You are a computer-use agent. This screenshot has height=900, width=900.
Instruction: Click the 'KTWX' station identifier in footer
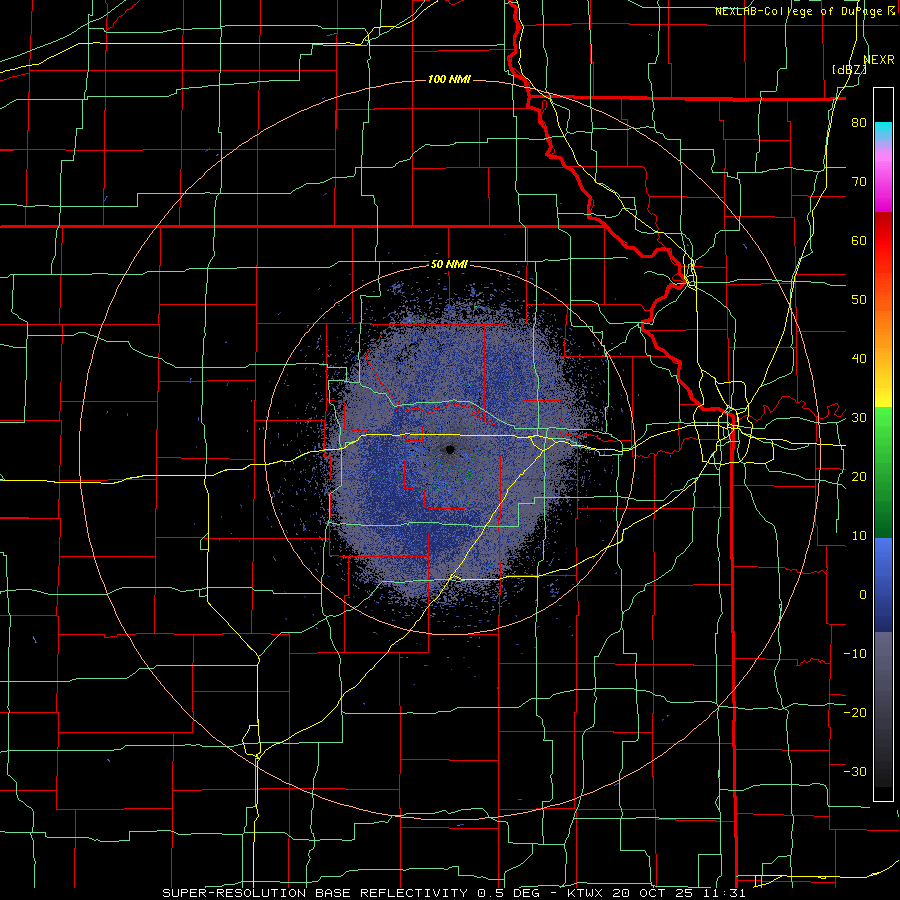coord(586,893)
